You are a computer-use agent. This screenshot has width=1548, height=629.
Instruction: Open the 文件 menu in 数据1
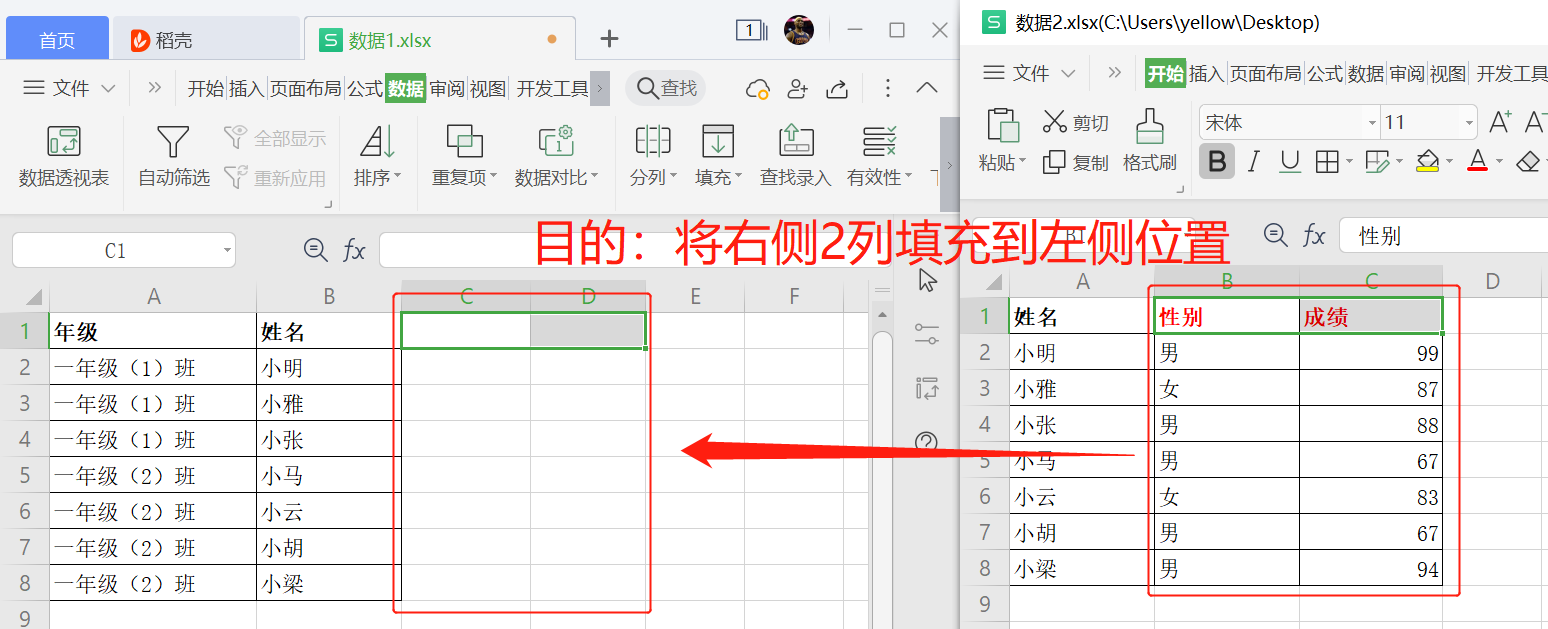[69, 88]
